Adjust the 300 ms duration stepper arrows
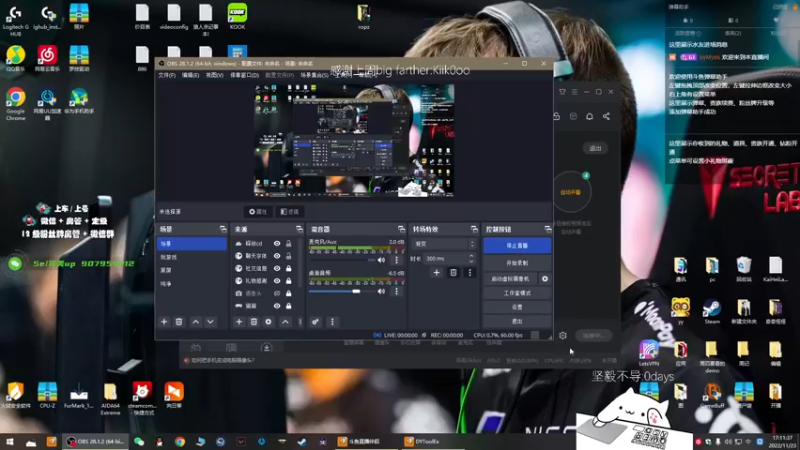 pos(471,259)
